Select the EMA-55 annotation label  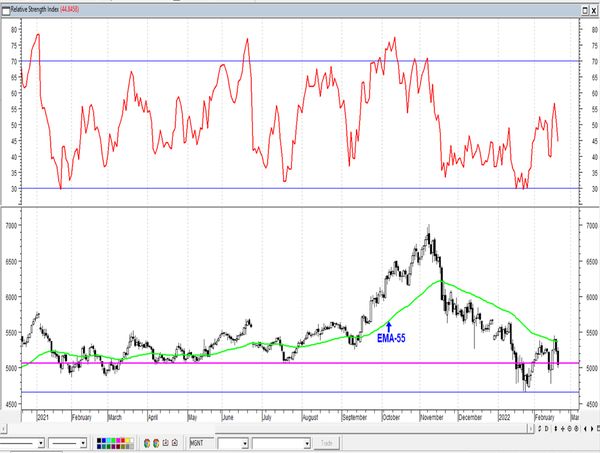391,338
